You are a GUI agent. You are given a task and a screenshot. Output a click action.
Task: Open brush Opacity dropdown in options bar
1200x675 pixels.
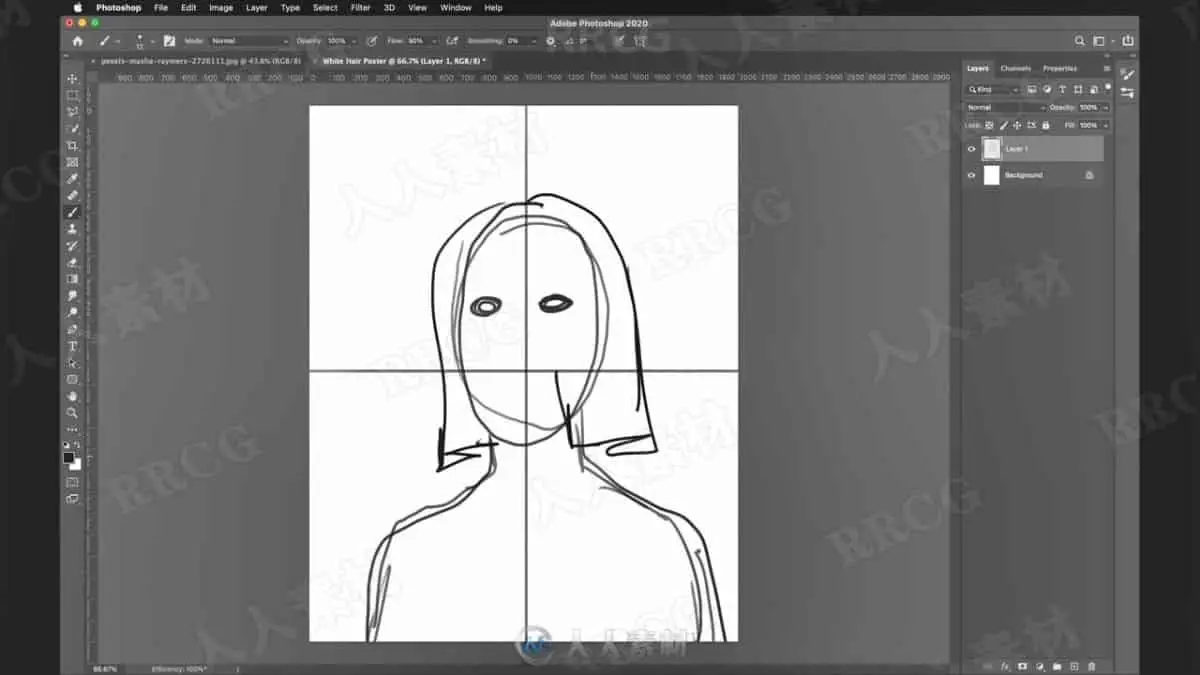(x=352, y=41)
